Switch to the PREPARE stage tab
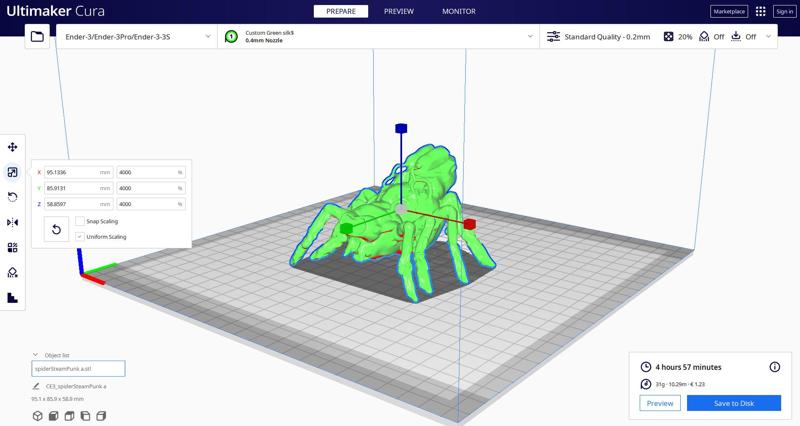This screenshot has width=800, height=426. coord(341,11)
